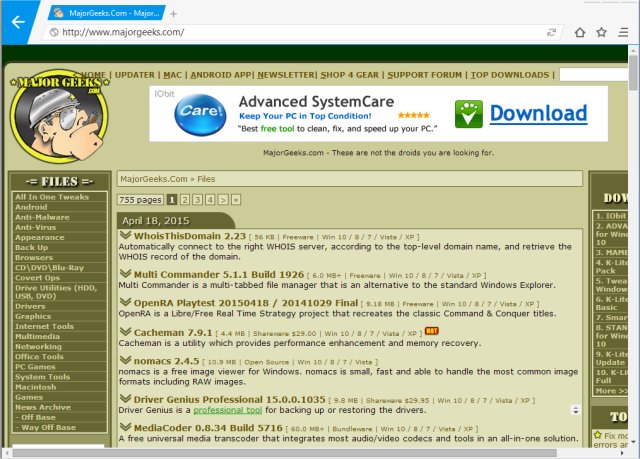Open OpenRA Playtest 20150418 title link
This screenshot has width=640, height=459.
coord(246,303)
